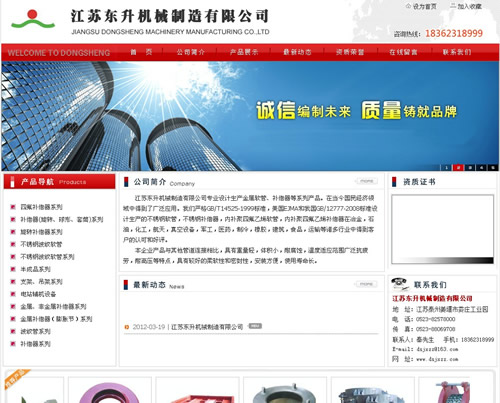Click the red bullet icon beside 半成品系列

(13, 269)
